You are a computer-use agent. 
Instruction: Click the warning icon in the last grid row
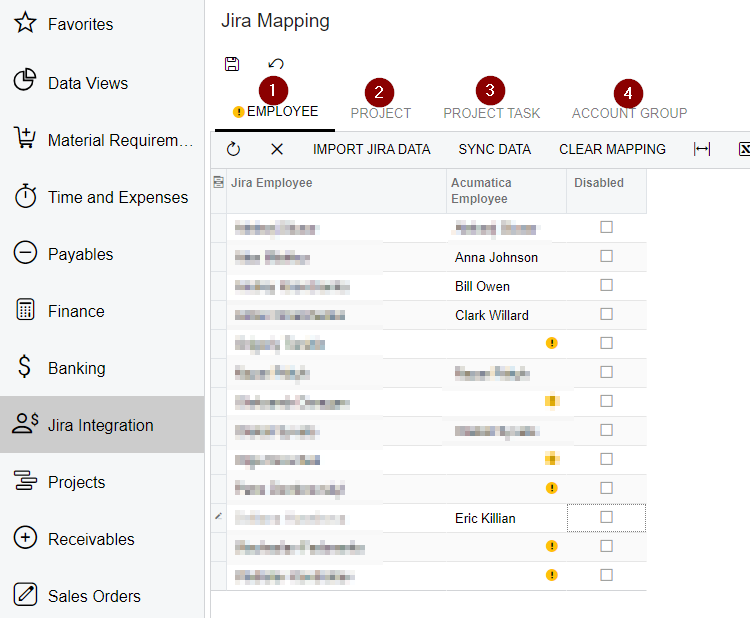pos(551,575)
